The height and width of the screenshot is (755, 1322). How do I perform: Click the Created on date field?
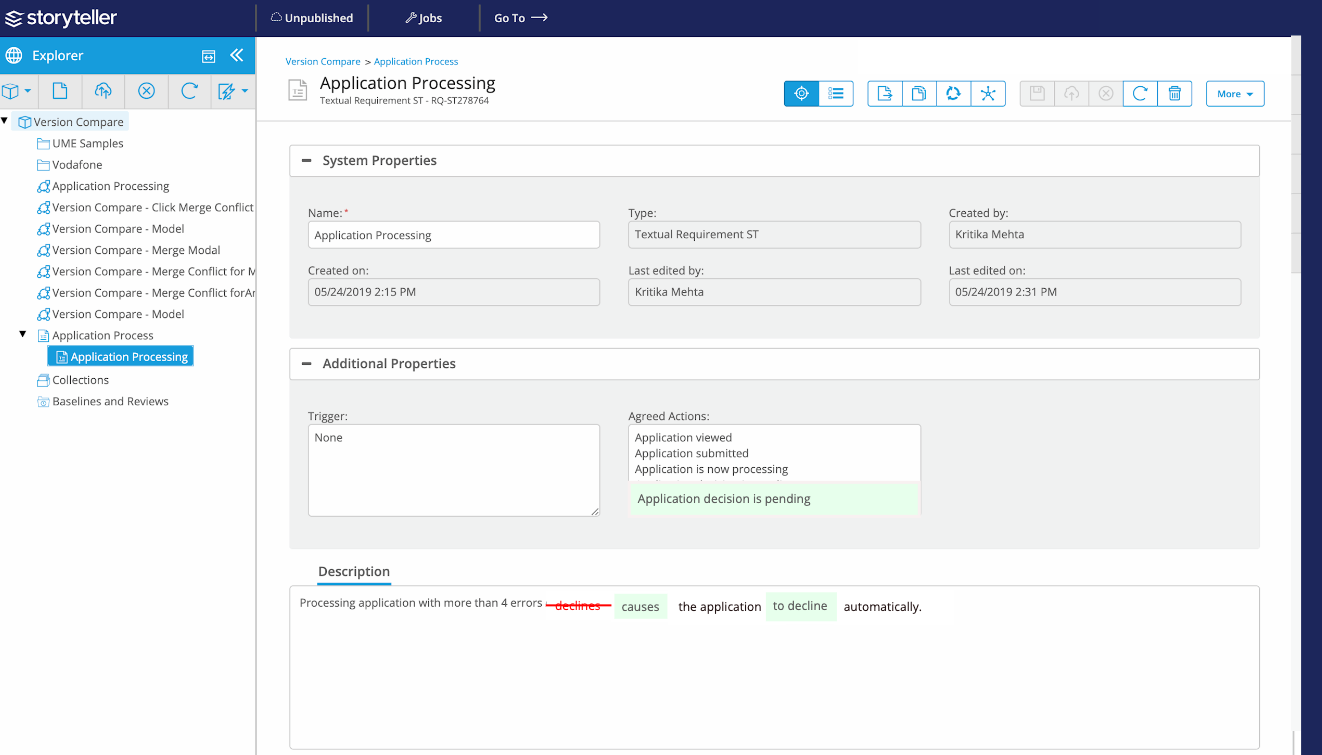454,292
